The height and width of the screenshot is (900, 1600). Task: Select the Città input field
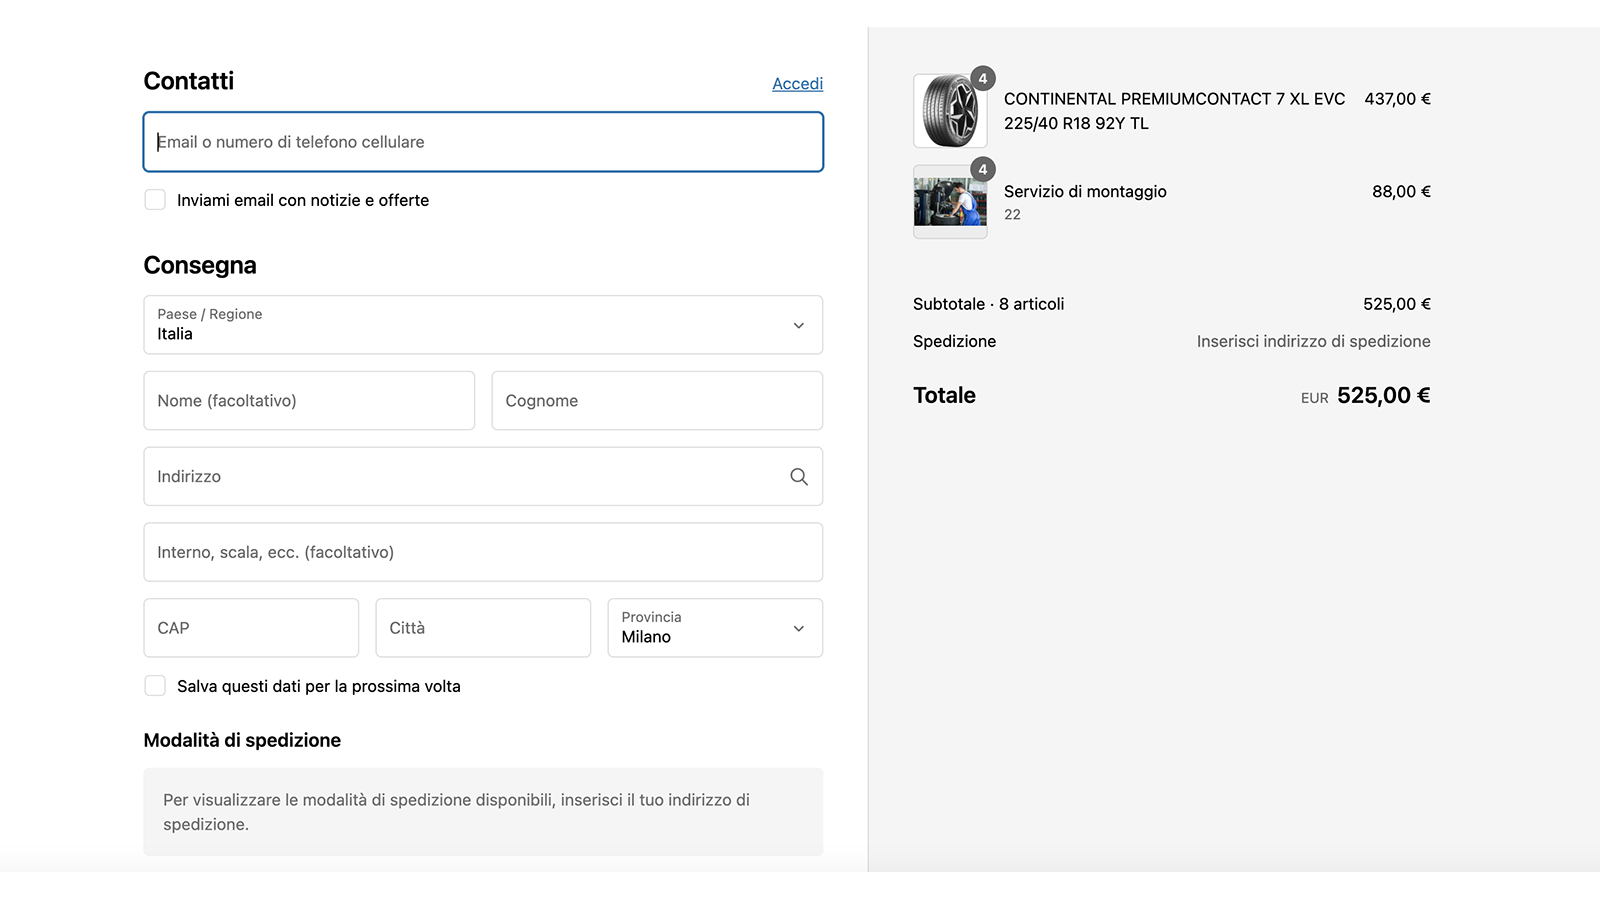point(483,628)
